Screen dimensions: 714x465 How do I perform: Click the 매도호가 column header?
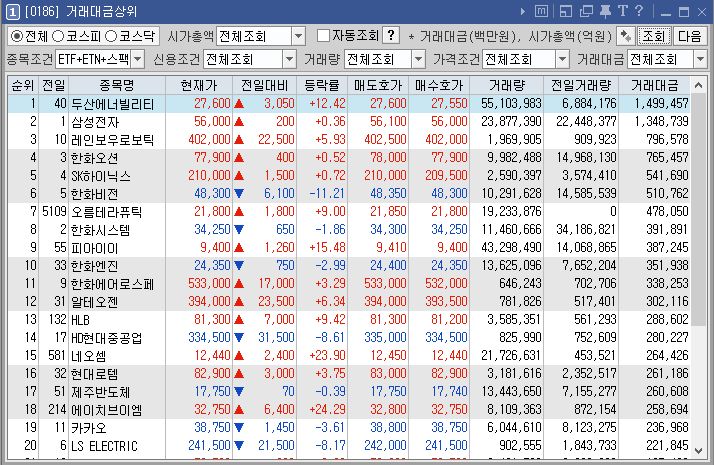pos(378,85)
